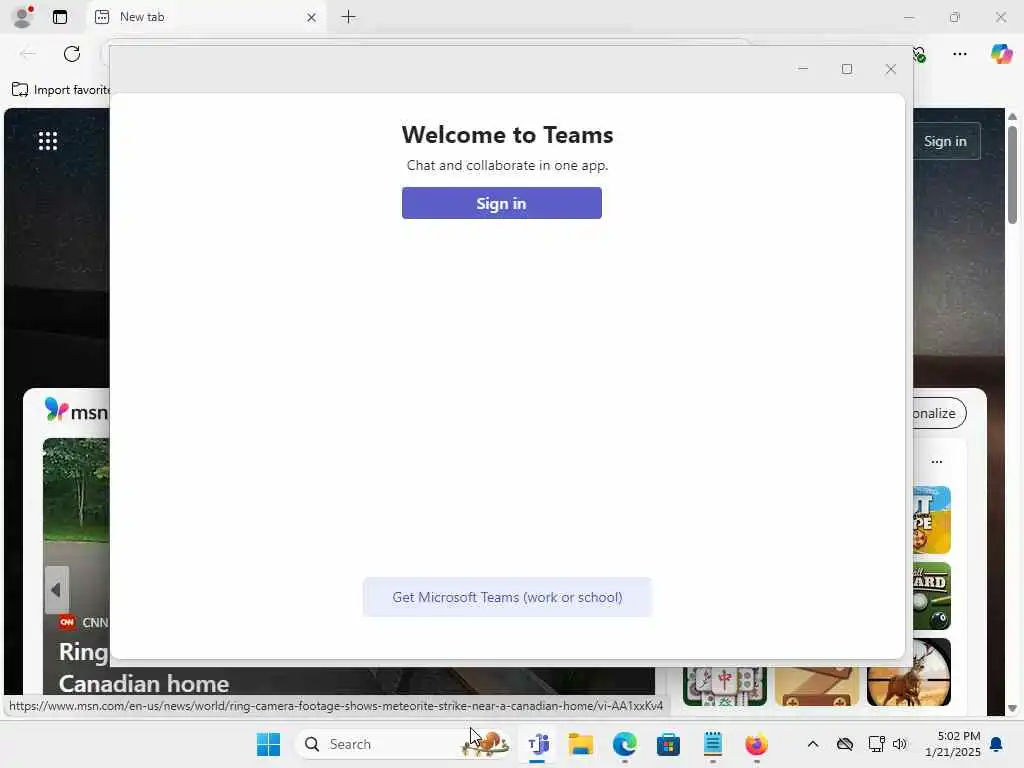Select the New tab browser tab
Viewport: 1024px width, 768px height.
206,17
